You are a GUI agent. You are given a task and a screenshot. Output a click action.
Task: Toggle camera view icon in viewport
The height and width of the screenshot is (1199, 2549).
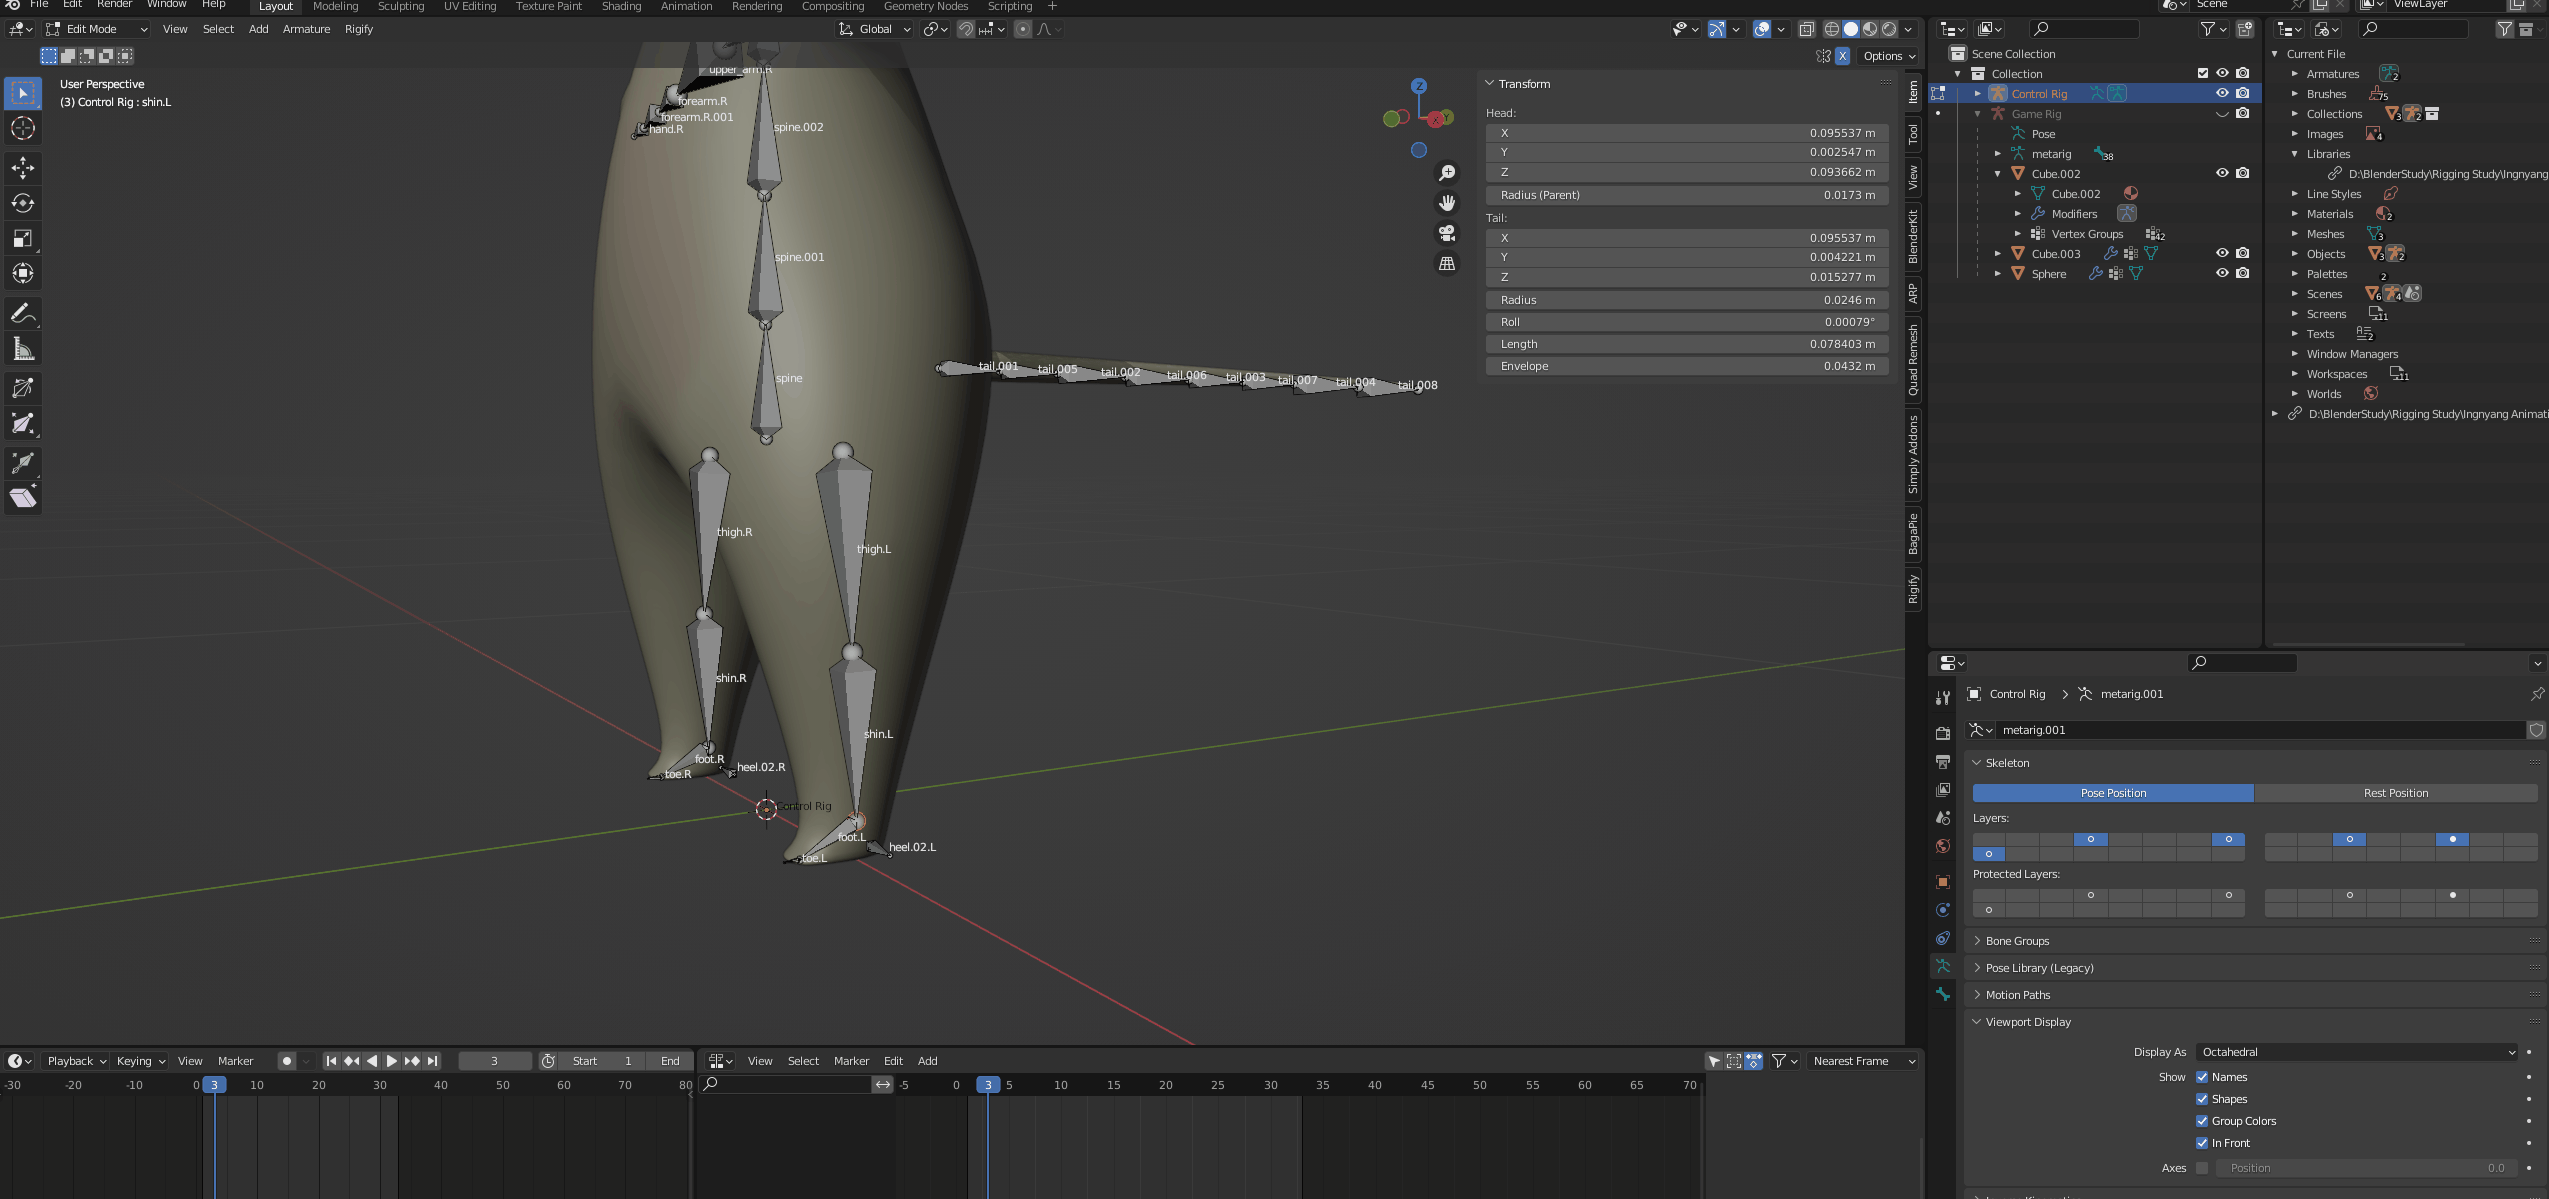tap(1446, 233)
